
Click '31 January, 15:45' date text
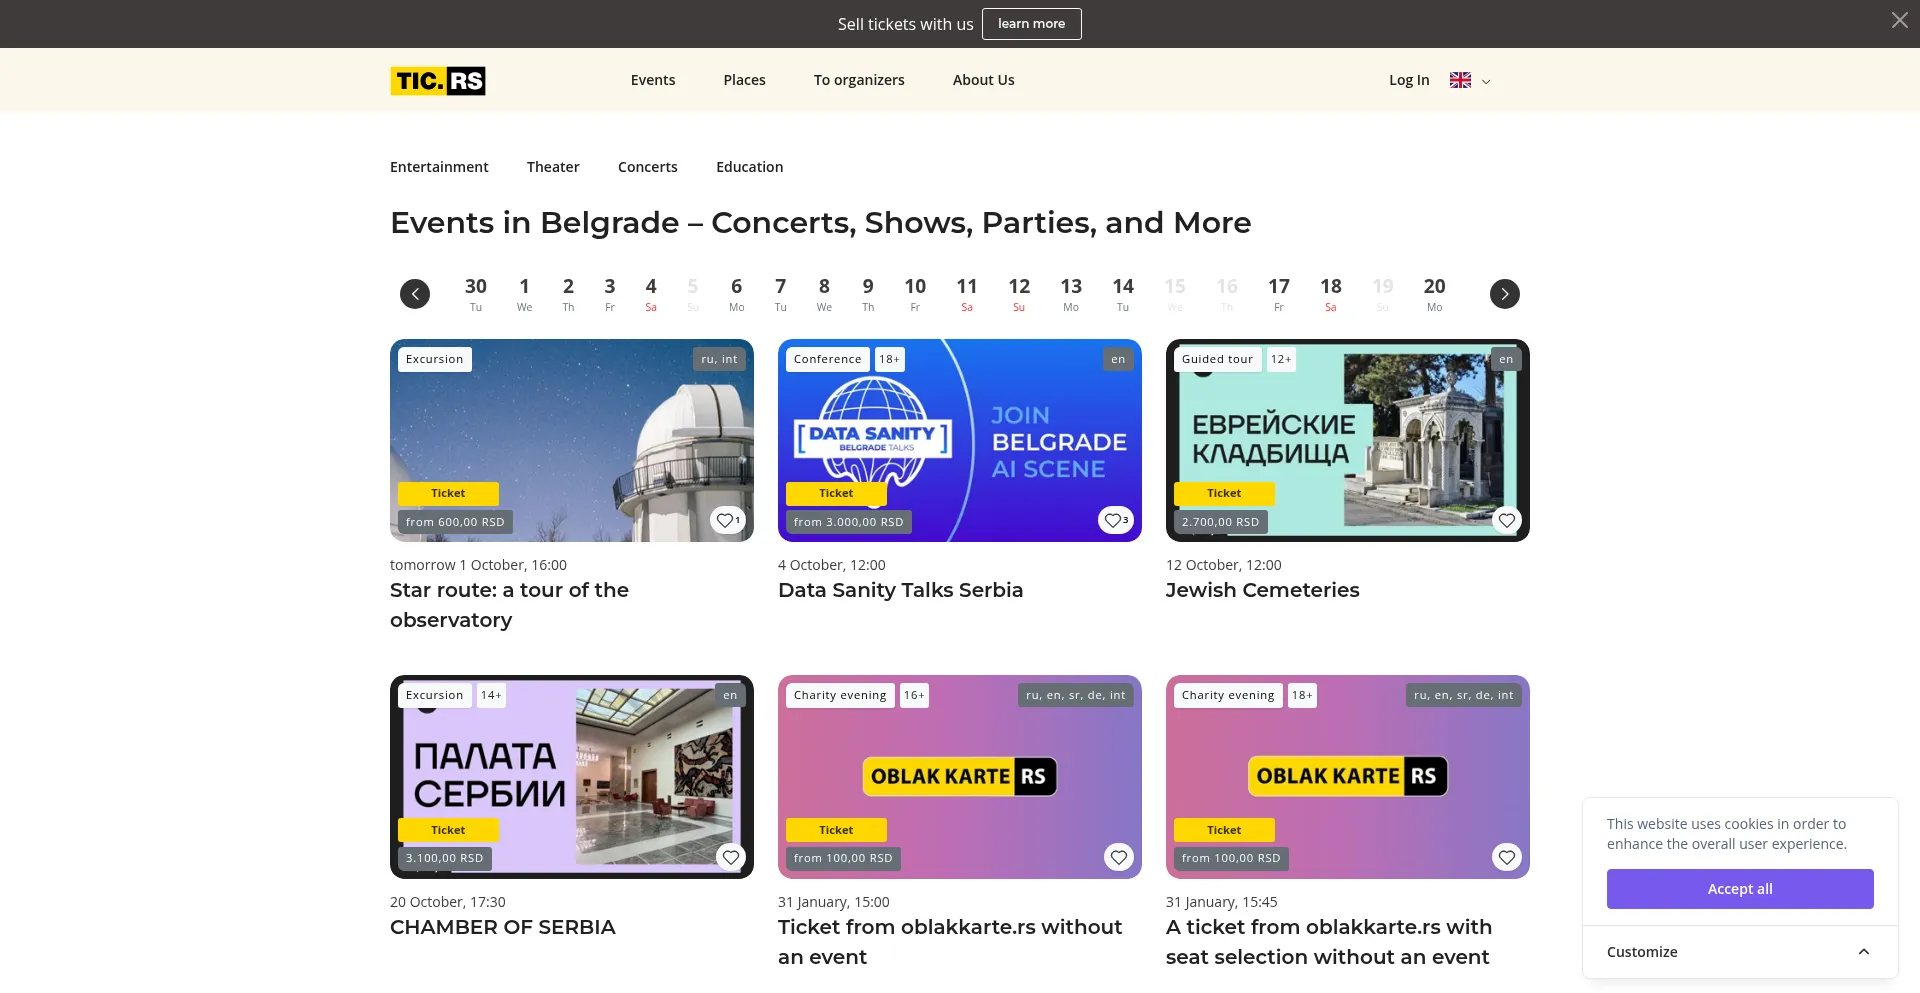(1221, 902)
